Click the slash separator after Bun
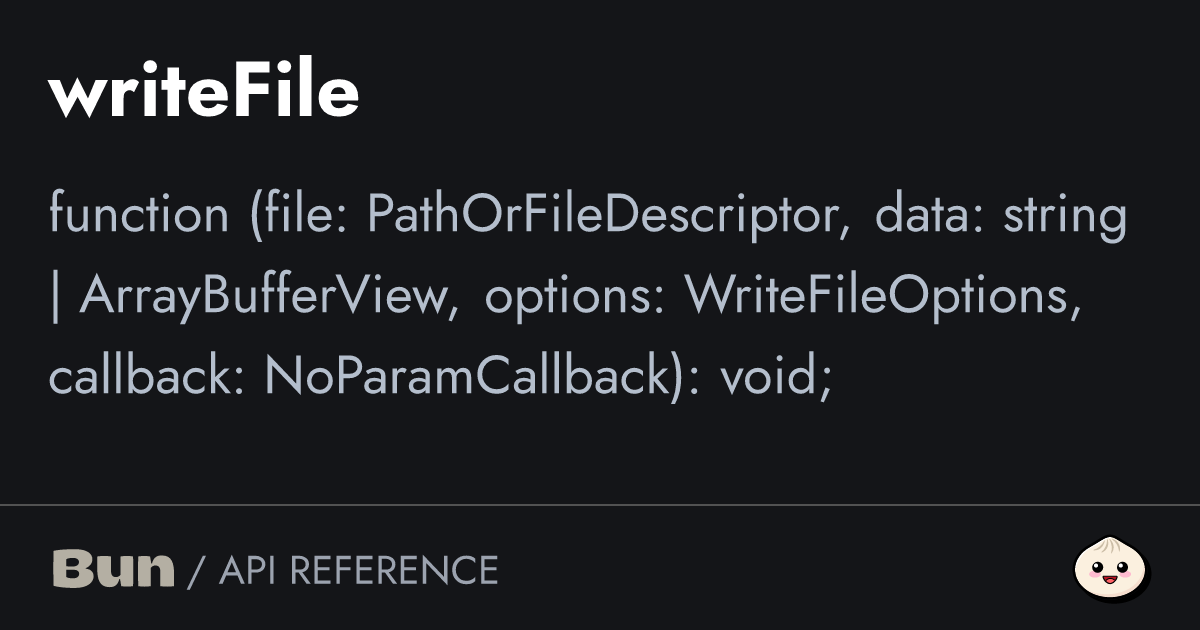 (196, 571)
